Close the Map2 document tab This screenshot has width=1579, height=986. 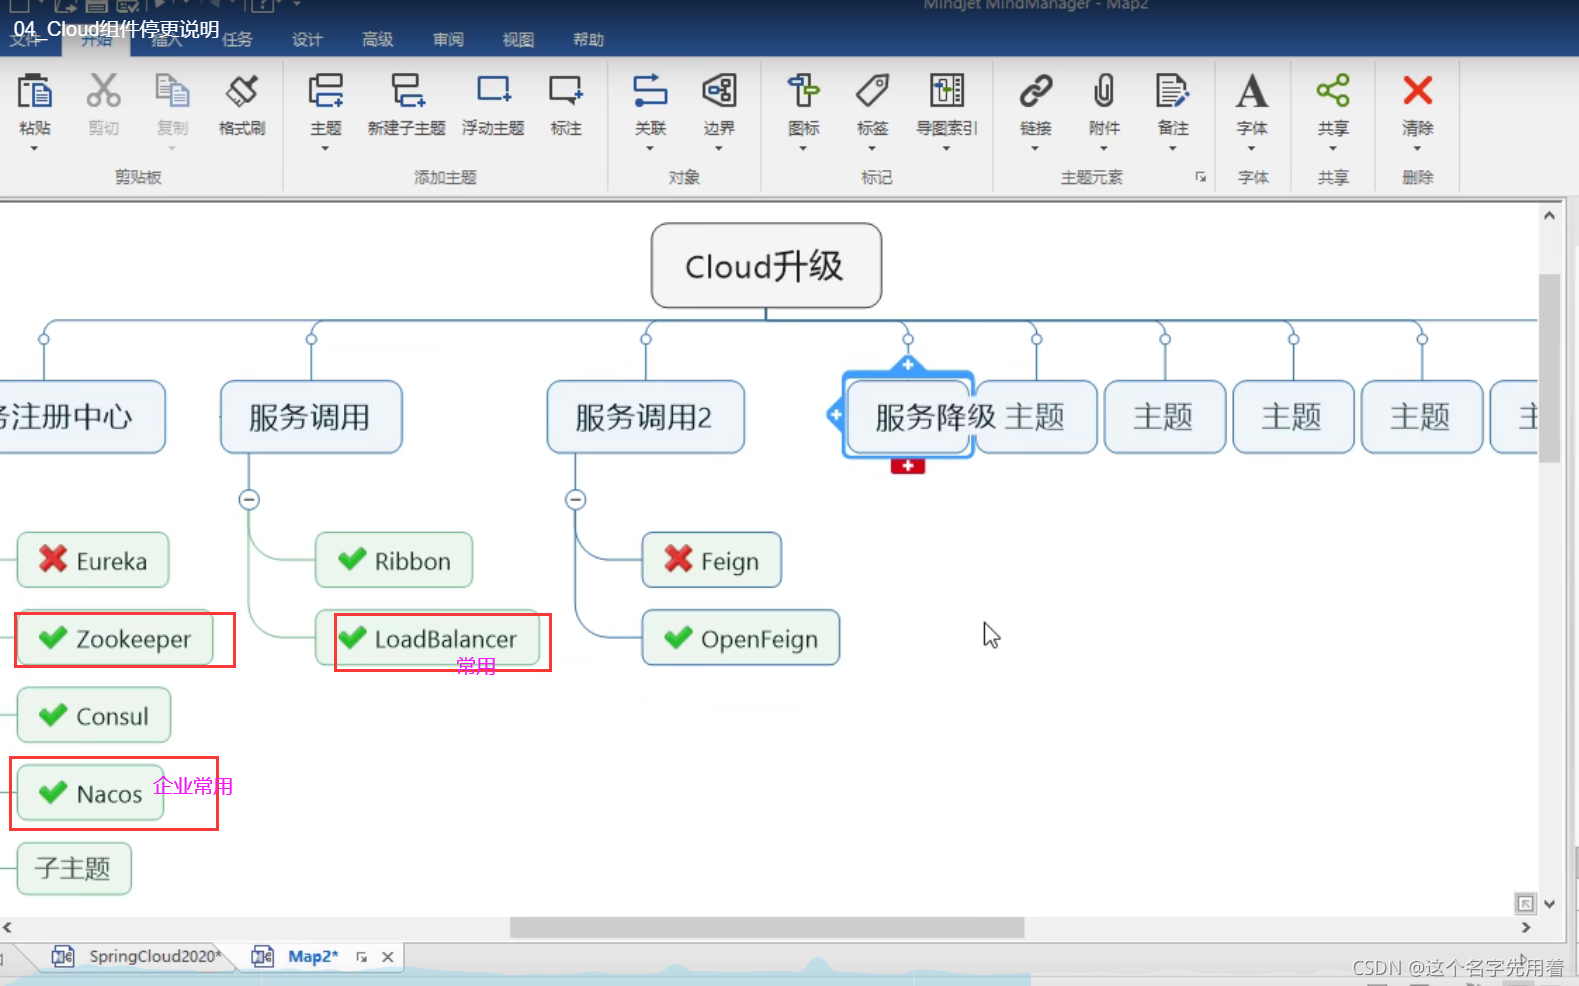[387, 957]
